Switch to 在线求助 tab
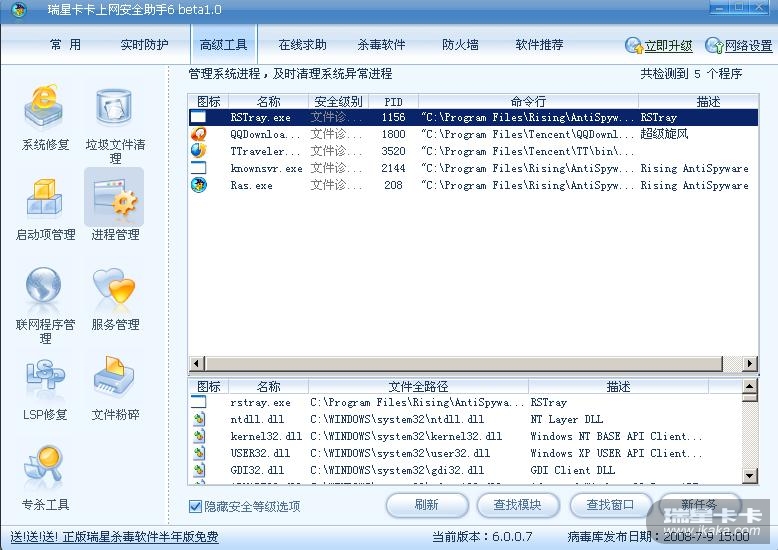The image size is (778, 550). 302,45
